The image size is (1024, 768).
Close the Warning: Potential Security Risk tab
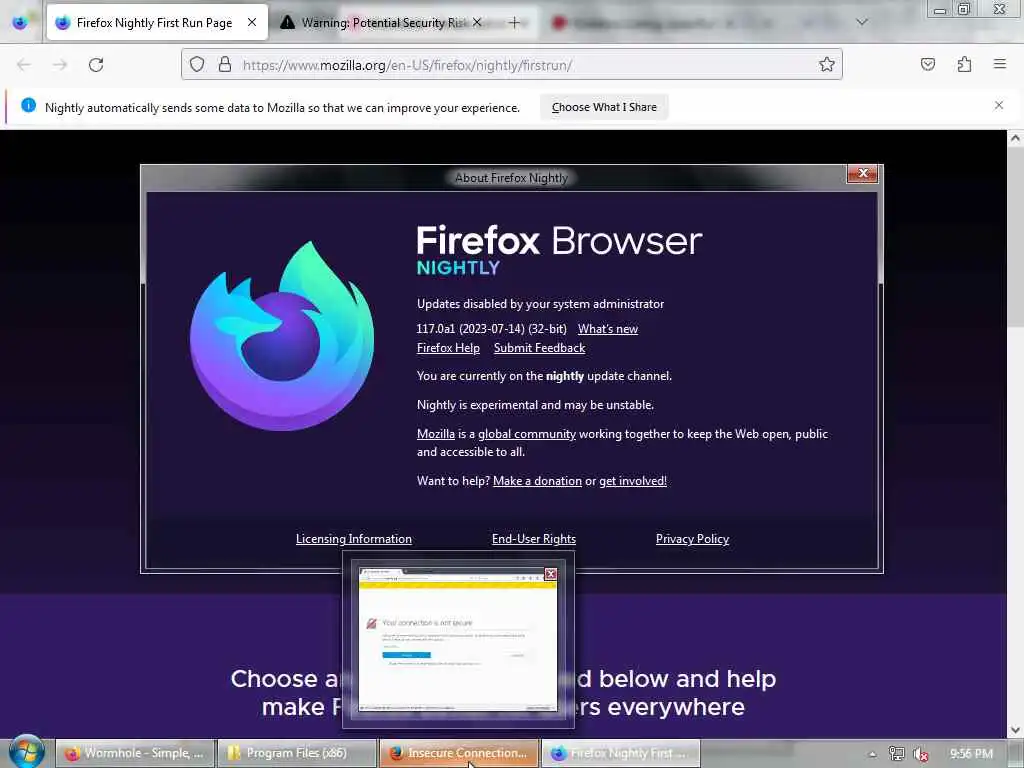(x=477, y=22)
